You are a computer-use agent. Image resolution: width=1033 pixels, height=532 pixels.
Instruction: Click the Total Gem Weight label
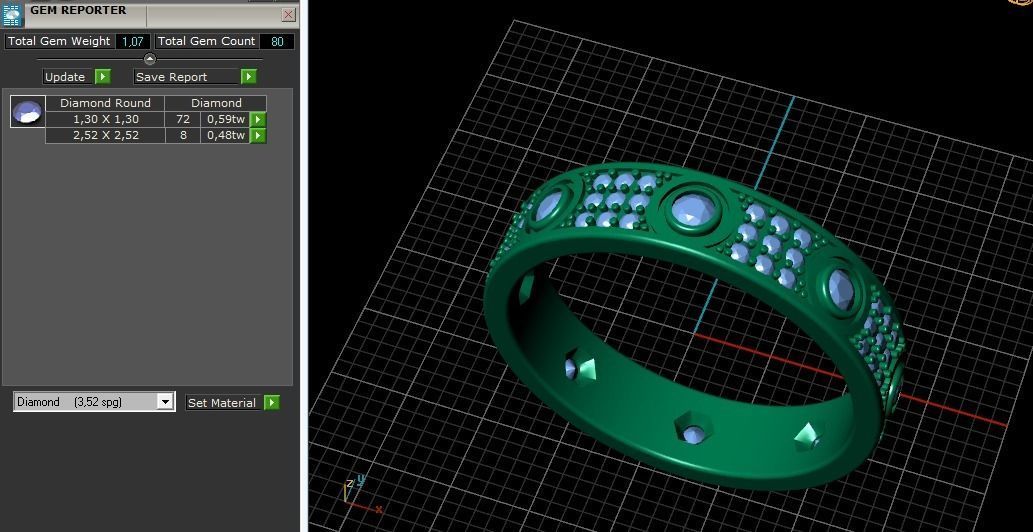[x=59, y=41]
